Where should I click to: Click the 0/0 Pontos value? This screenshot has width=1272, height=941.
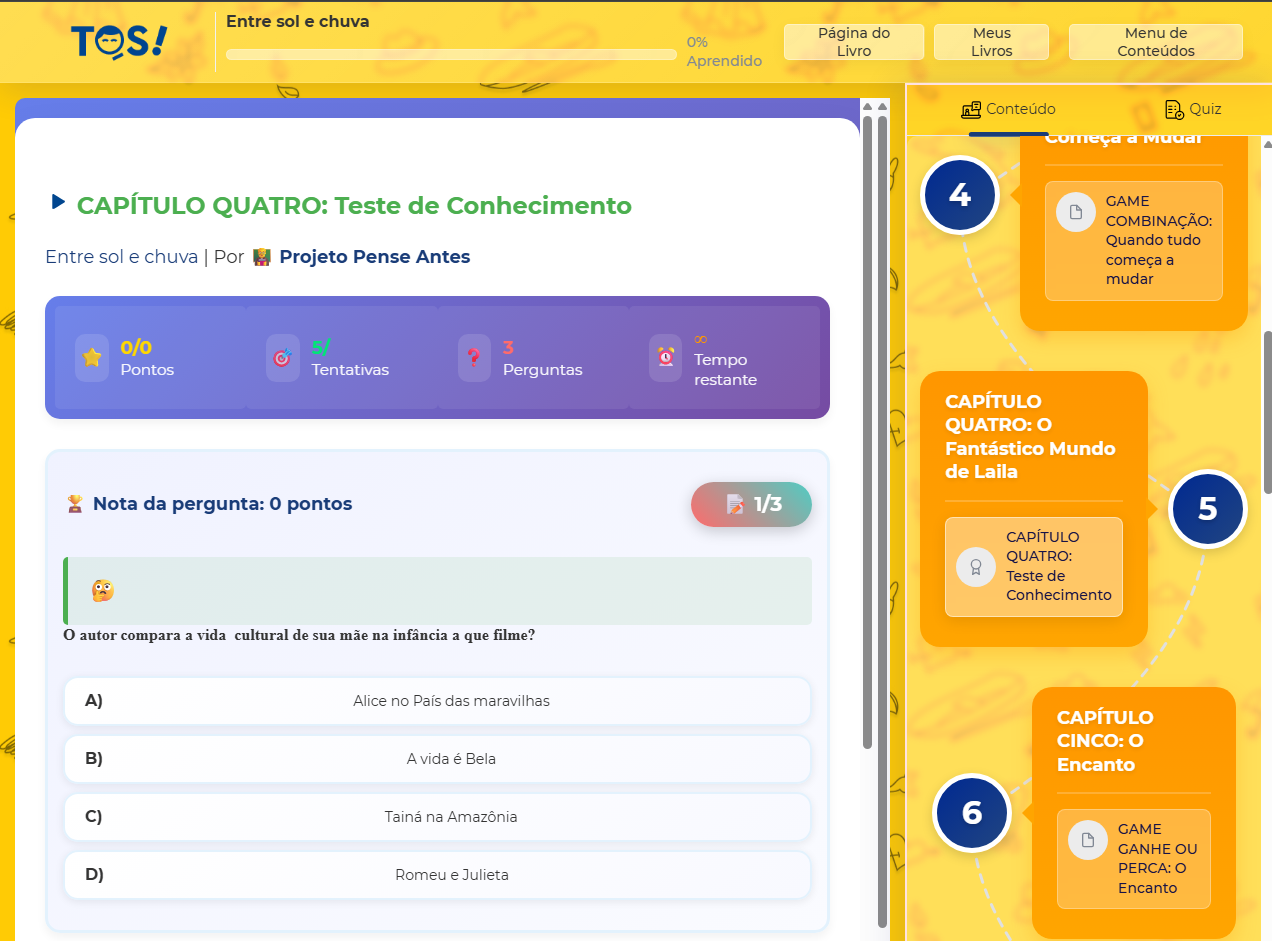click(136, 347)
